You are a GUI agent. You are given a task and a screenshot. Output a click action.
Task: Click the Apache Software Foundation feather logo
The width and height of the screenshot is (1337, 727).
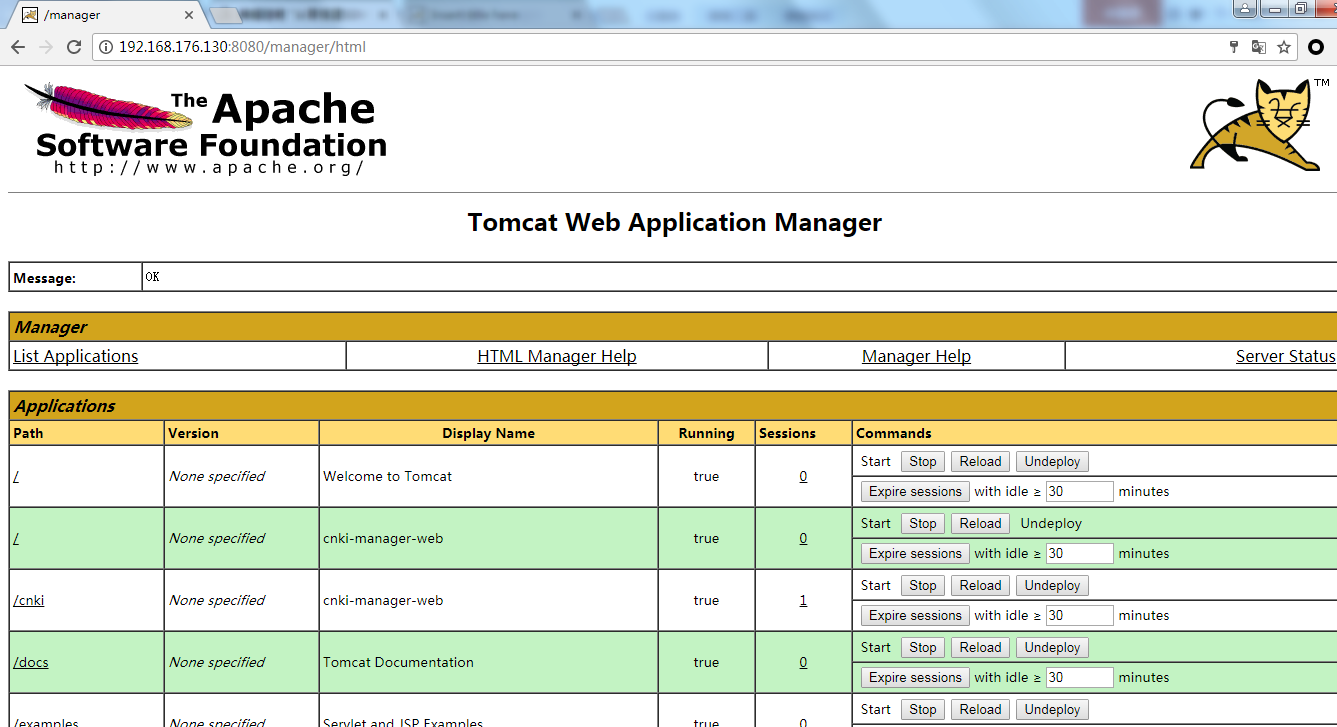(205, 129)
